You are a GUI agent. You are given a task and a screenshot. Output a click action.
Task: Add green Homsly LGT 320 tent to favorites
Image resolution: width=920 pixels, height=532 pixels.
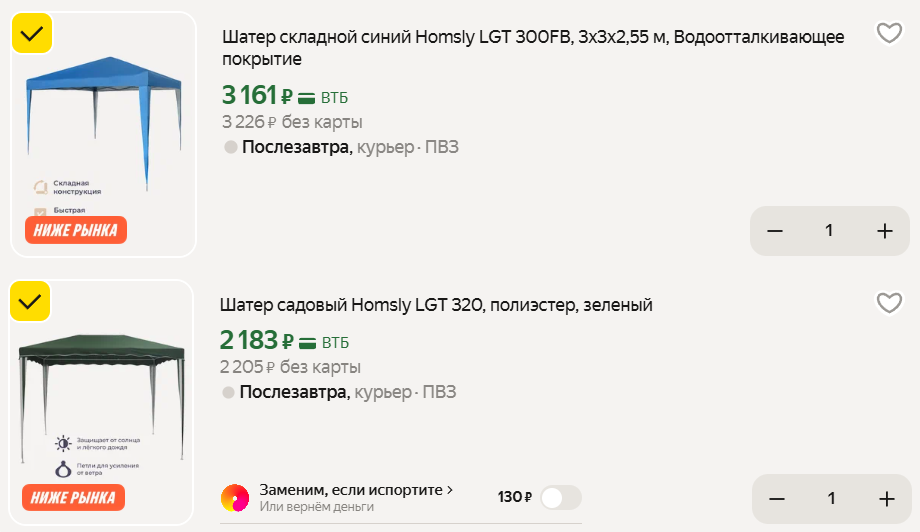[x=889, y=303]
